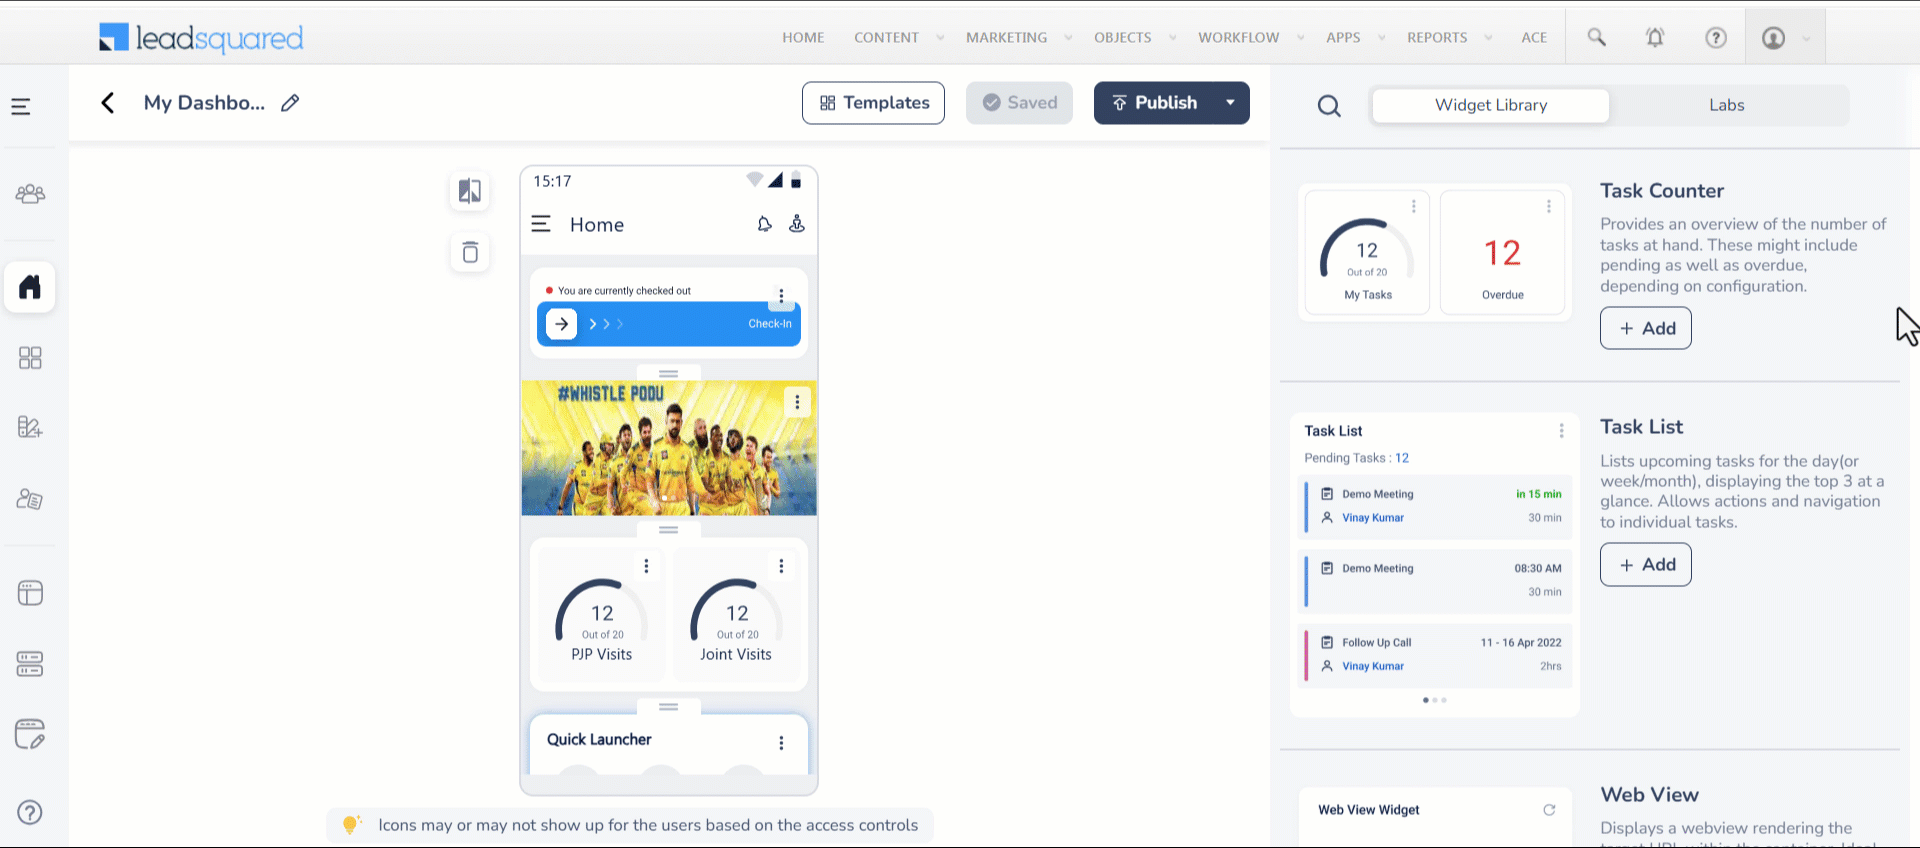The image size is (1920, 848).
Task: Open the HOME menu
Action: (x=803, y=38)
